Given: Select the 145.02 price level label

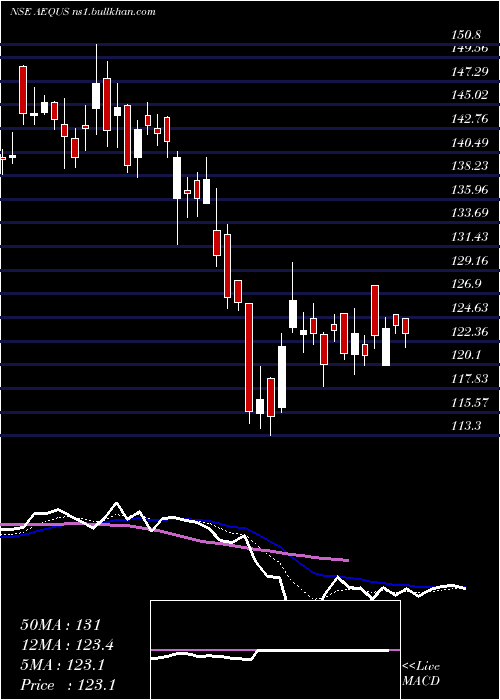Looking at the screenshot, I should (x=470, y=95).
